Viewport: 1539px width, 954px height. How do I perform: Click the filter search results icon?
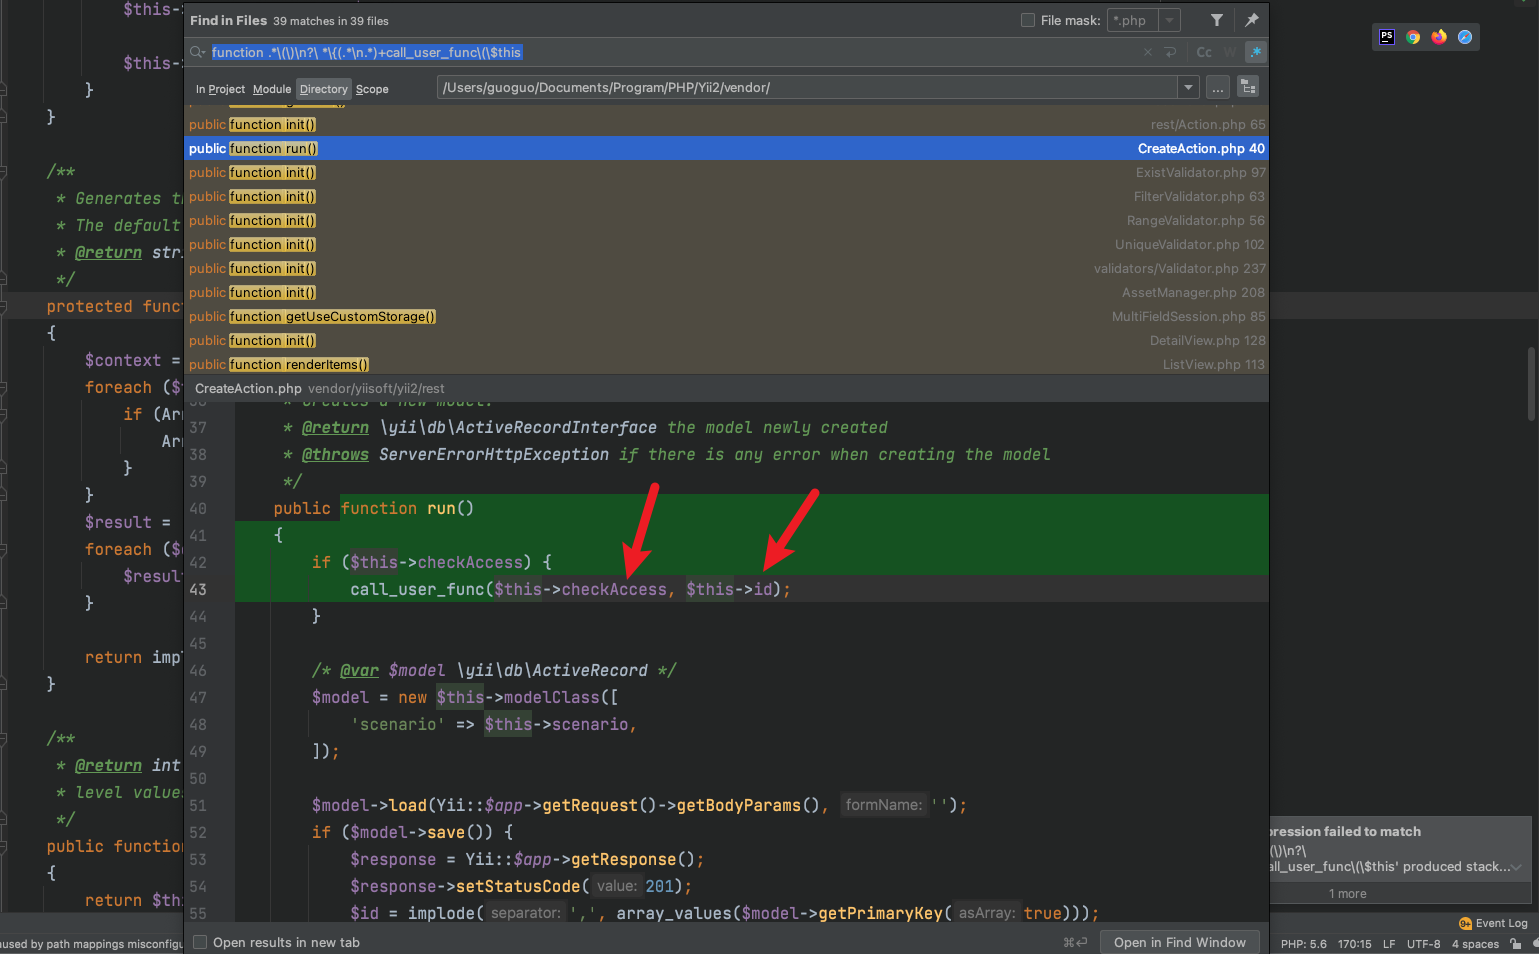[1216, 20]
